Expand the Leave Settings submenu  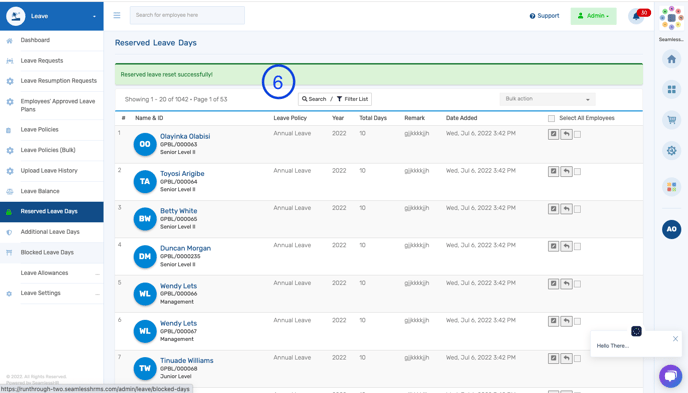(x=97, y=293)
